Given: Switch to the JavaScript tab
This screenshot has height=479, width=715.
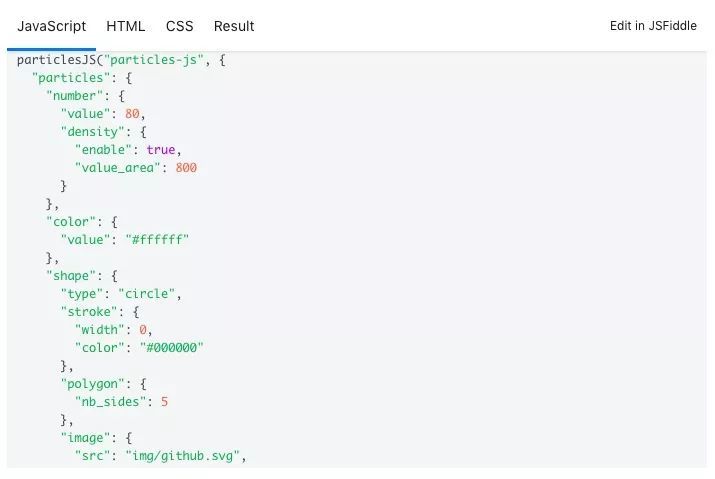Looking at the screenshot, I should tap(51, 26).
